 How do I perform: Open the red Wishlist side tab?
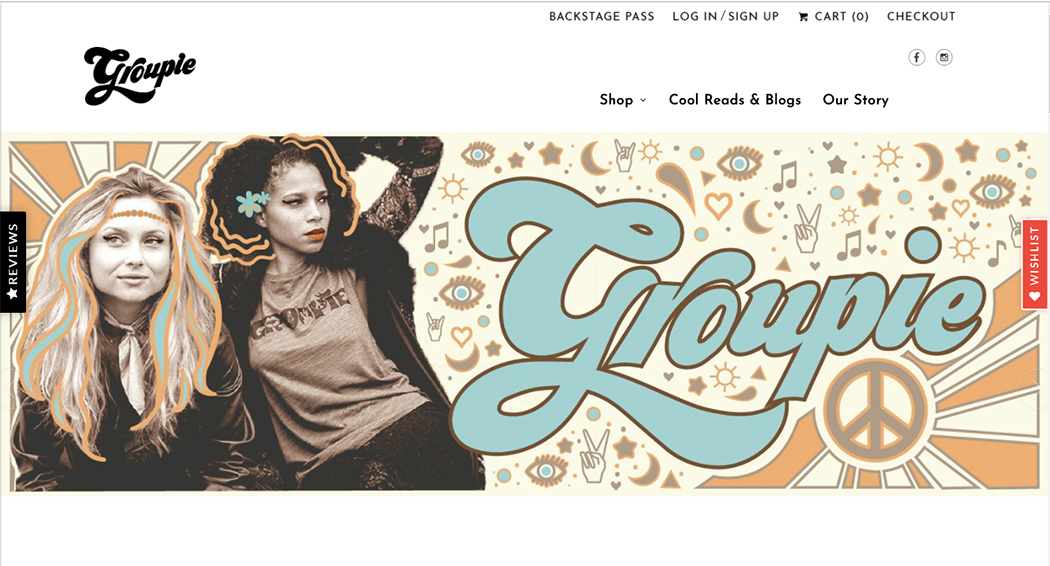1035,265
